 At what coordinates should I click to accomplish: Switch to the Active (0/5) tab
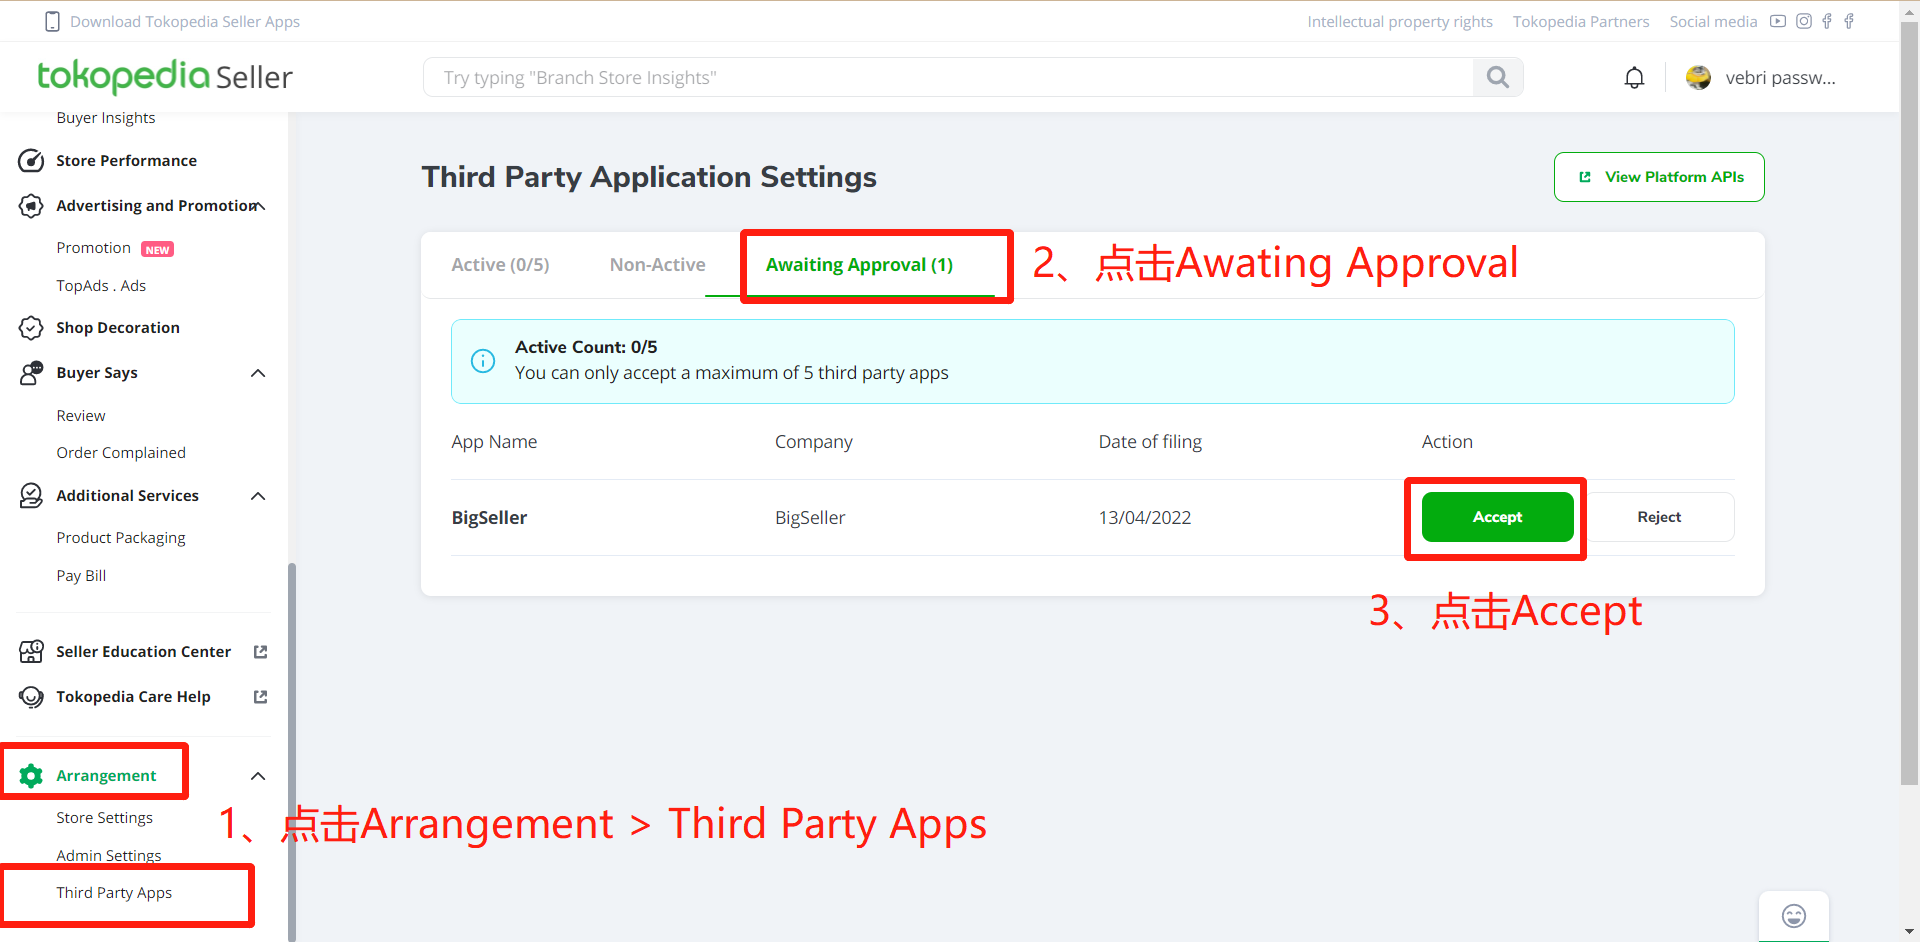500,265
